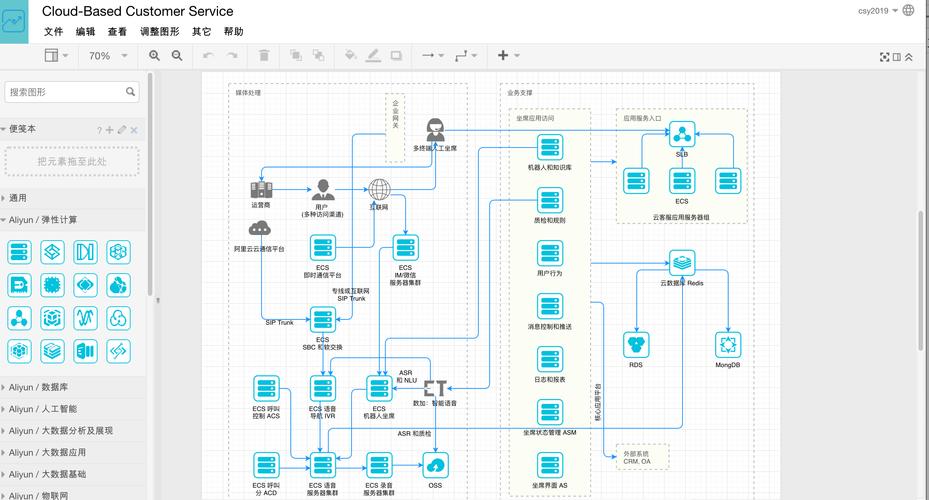Select the 质检和规则 server icon

[x=550, y=200]
